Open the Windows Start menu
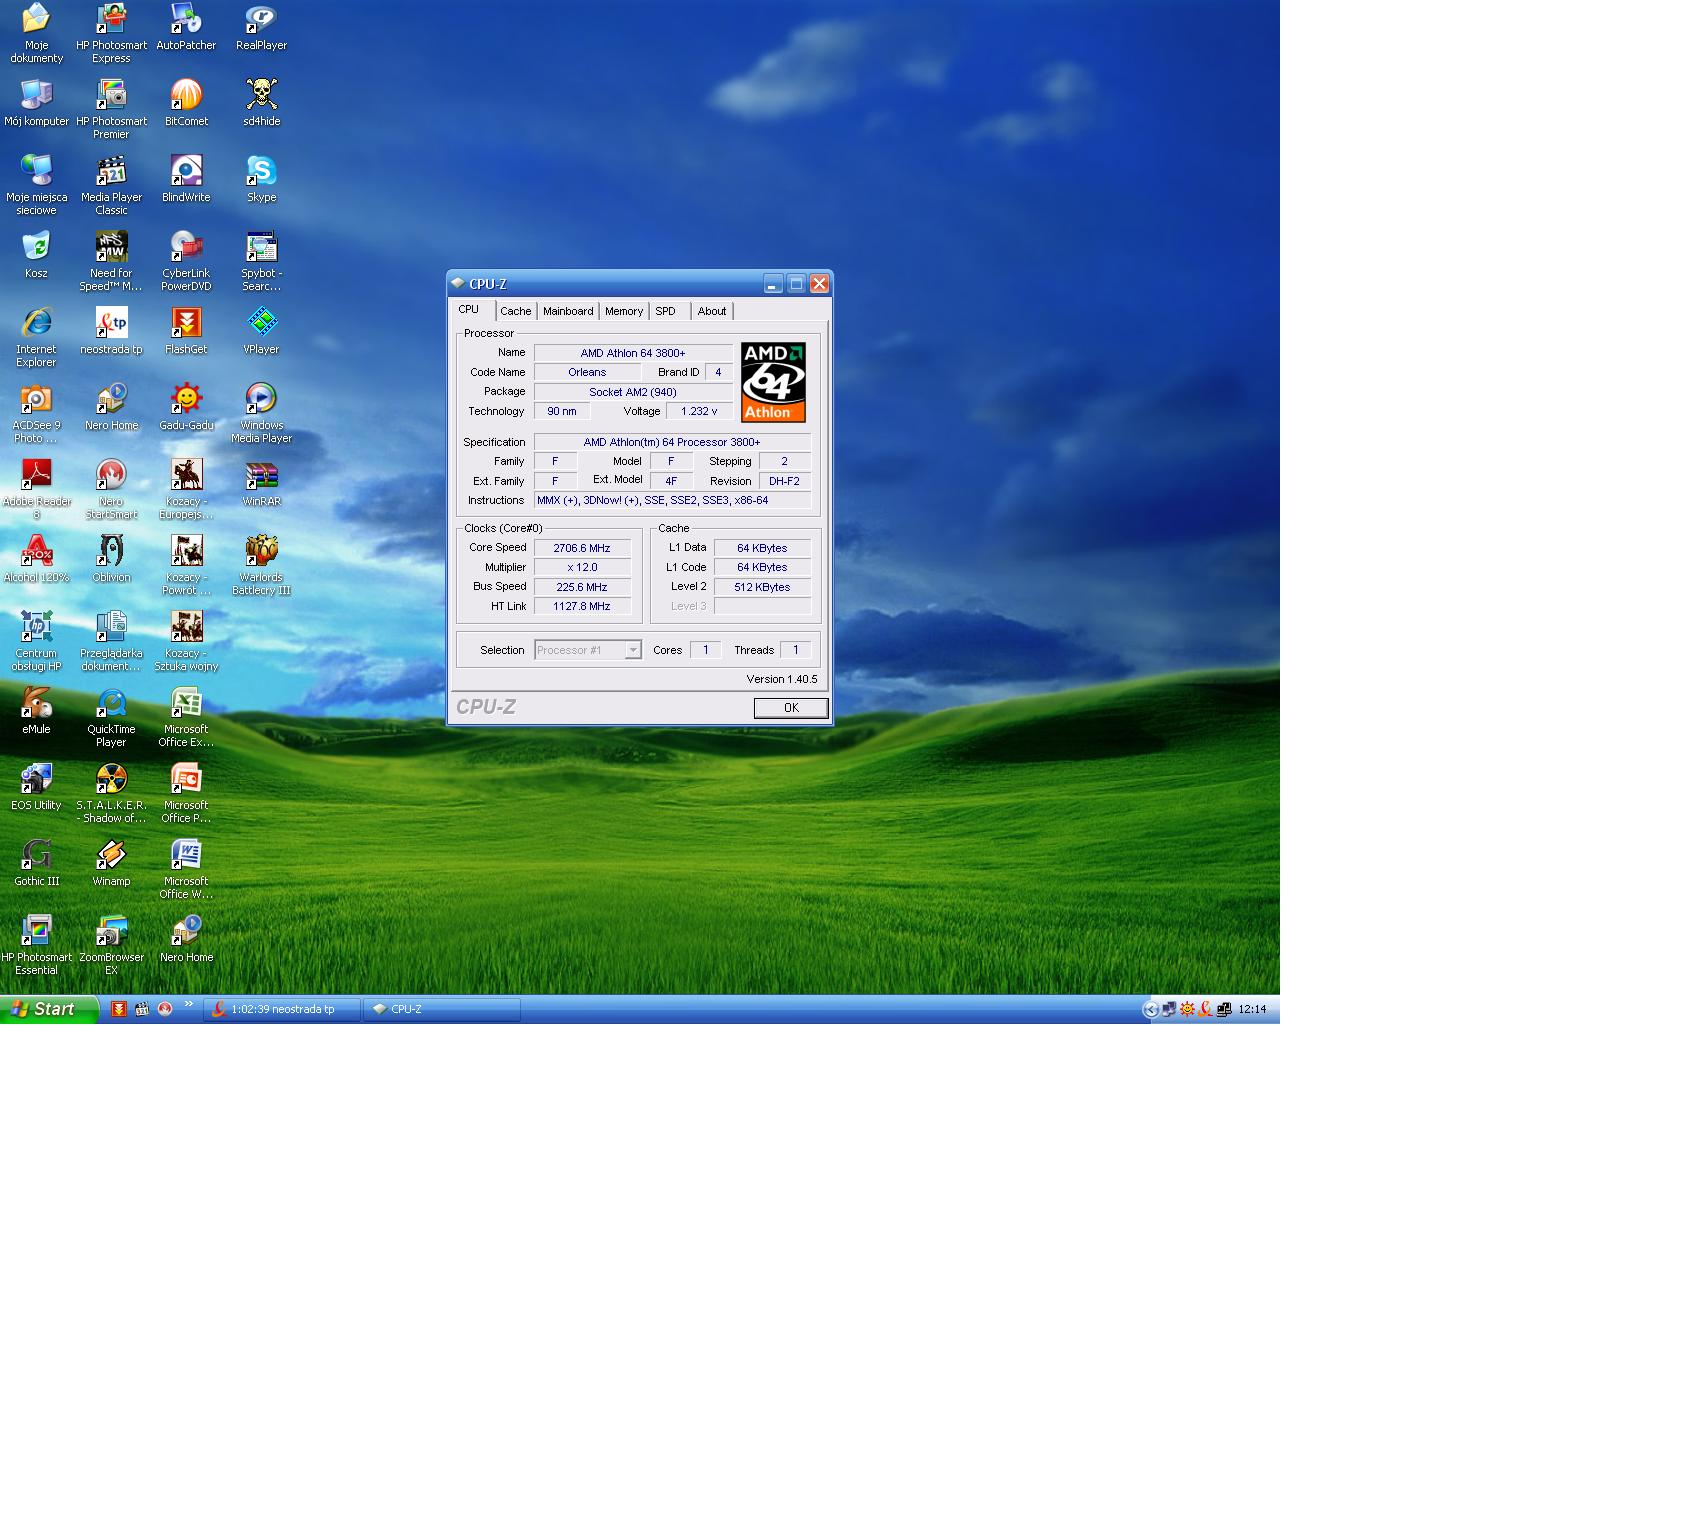Image resolution: width=1690 pixels, height=1540 pixels. tap(49, 1009)
